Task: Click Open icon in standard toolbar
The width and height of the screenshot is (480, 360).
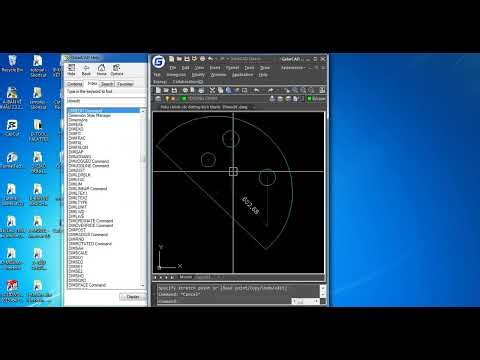Action: point(166,90)
